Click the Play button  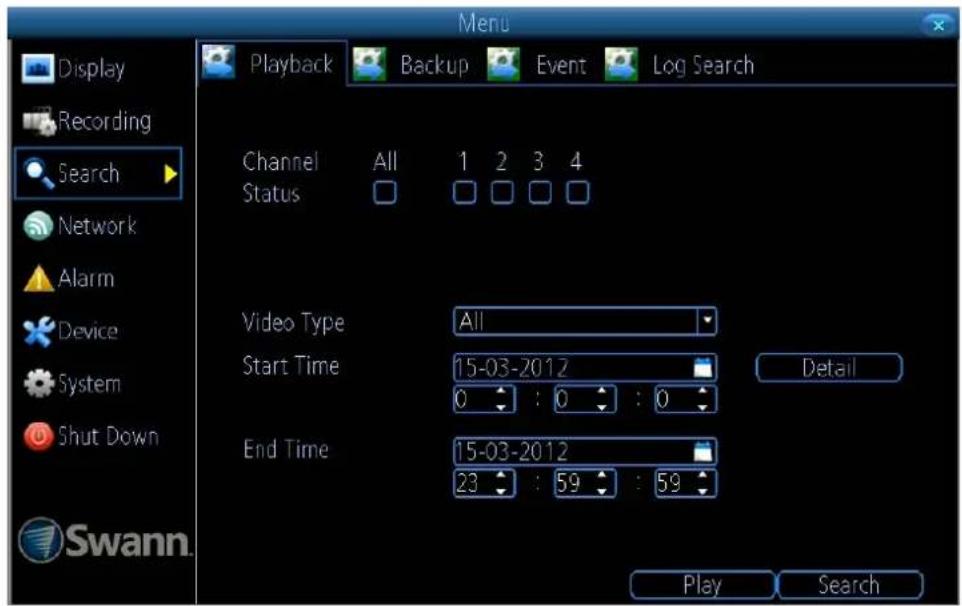pos(702,585)
